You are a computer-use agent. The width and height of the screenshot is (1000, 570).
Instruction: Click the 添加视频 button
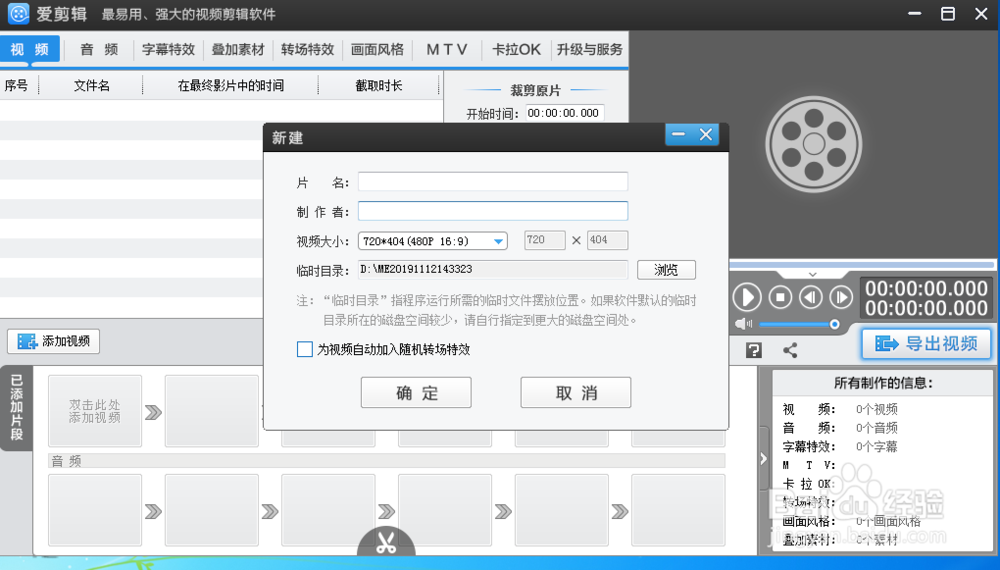(54, 341)
